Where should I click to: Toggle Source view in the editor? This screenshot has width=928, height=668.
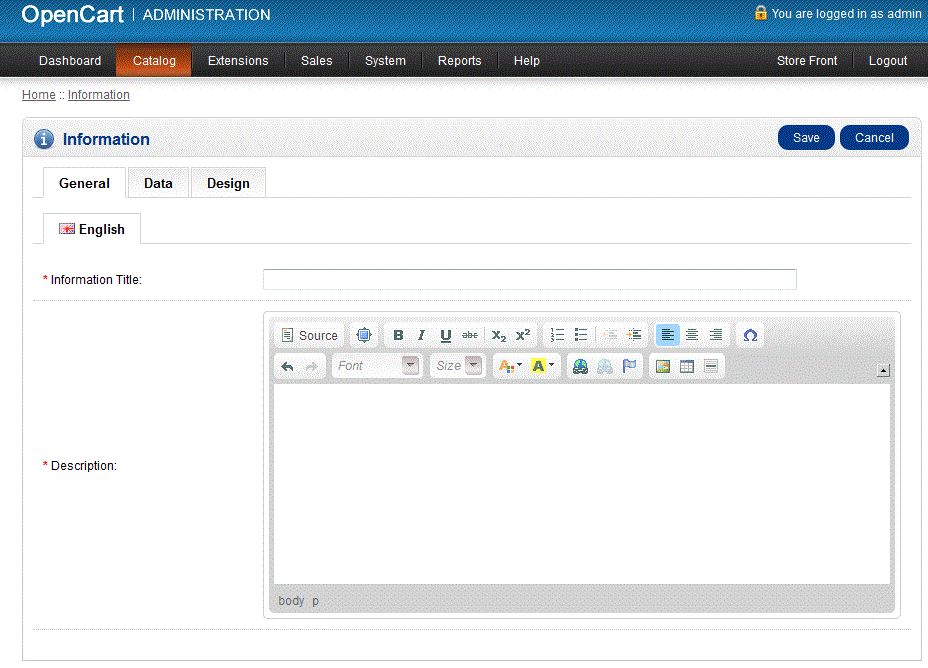[309, 335]
